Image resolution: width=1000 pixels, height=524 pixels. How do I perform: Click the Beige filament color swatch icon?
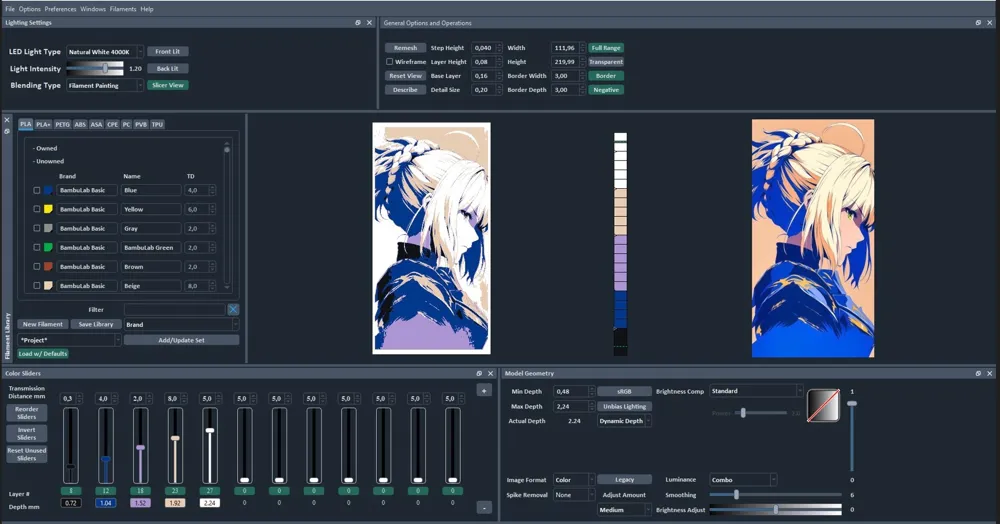48,286
